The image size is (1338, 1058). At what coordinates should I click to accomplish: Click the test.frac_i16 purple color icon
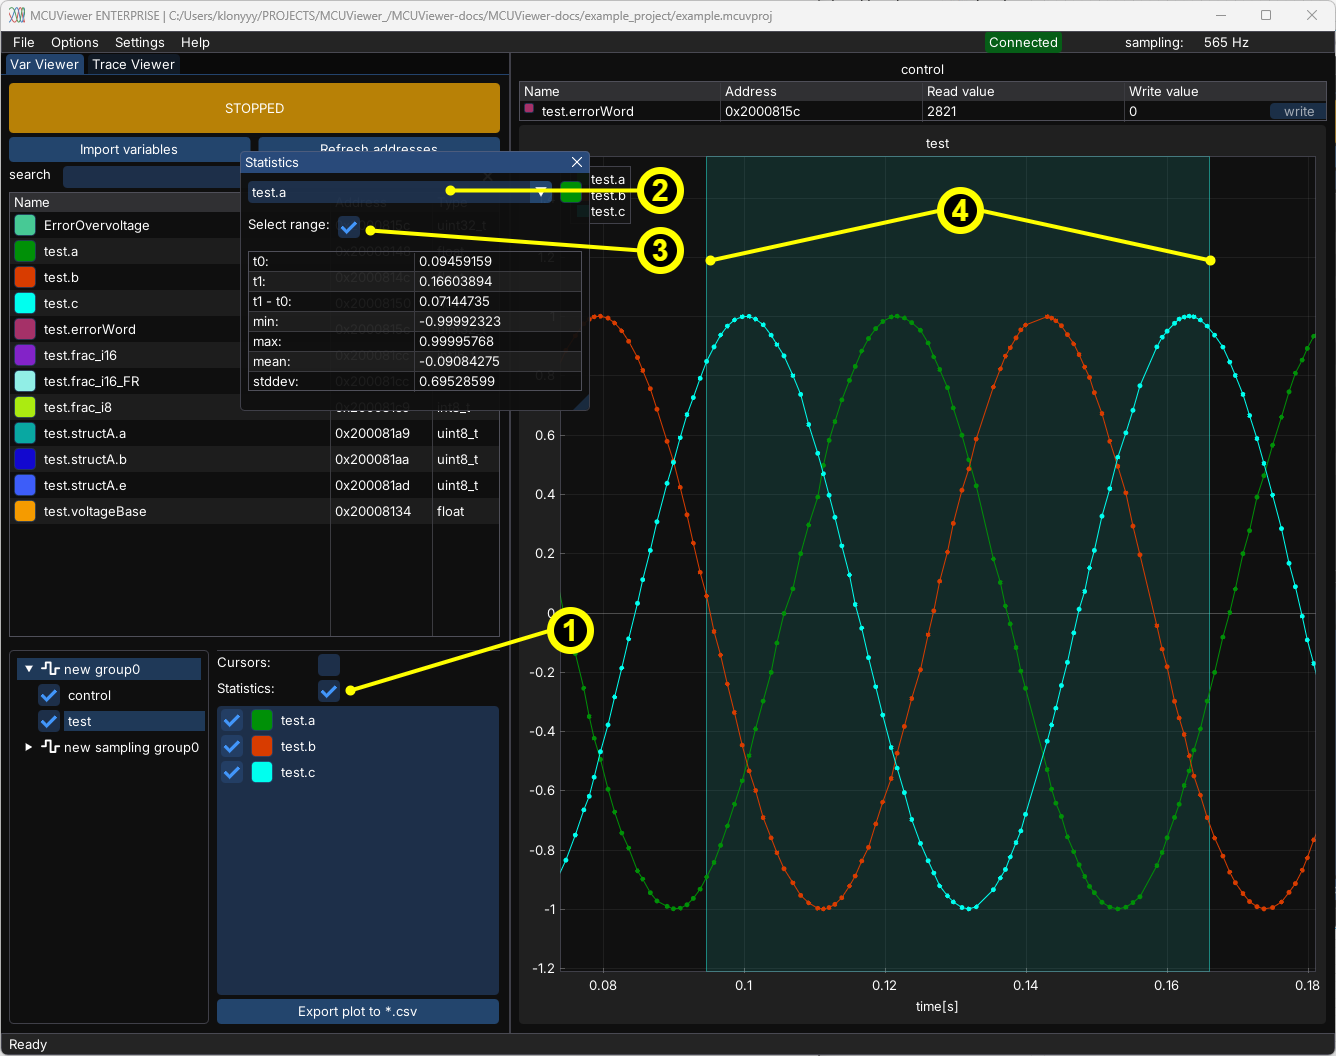(x=25, y=355)
